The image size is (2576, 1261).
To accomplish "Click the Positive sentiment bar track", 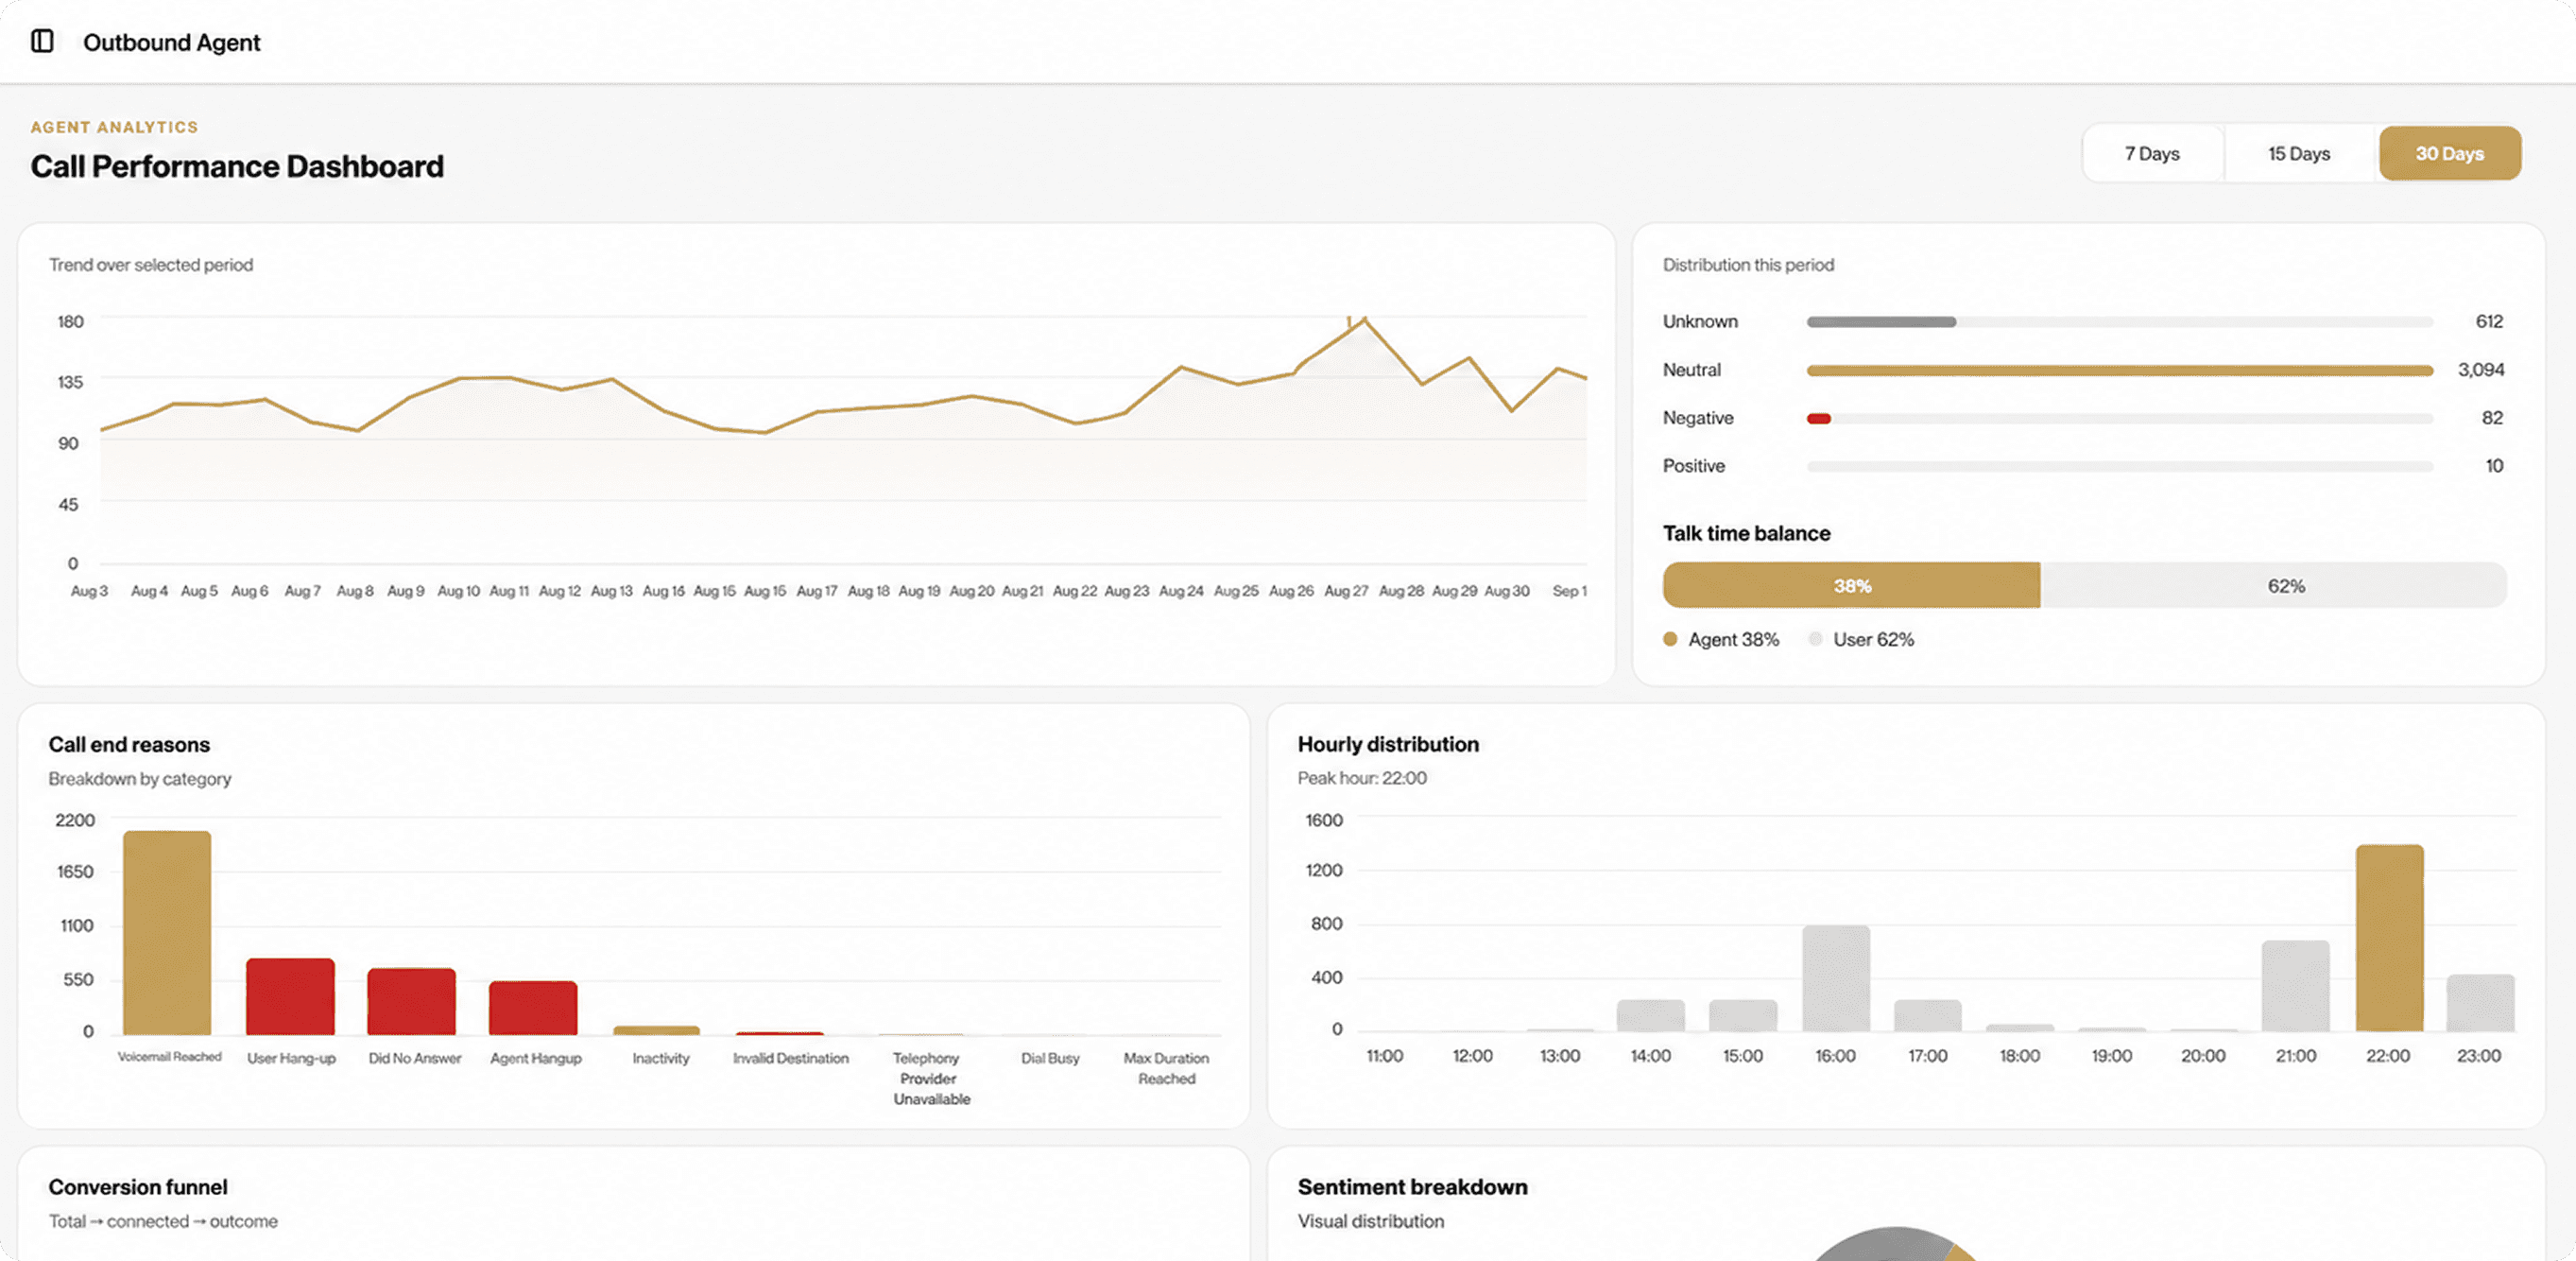I will (x=2119, y=466).
